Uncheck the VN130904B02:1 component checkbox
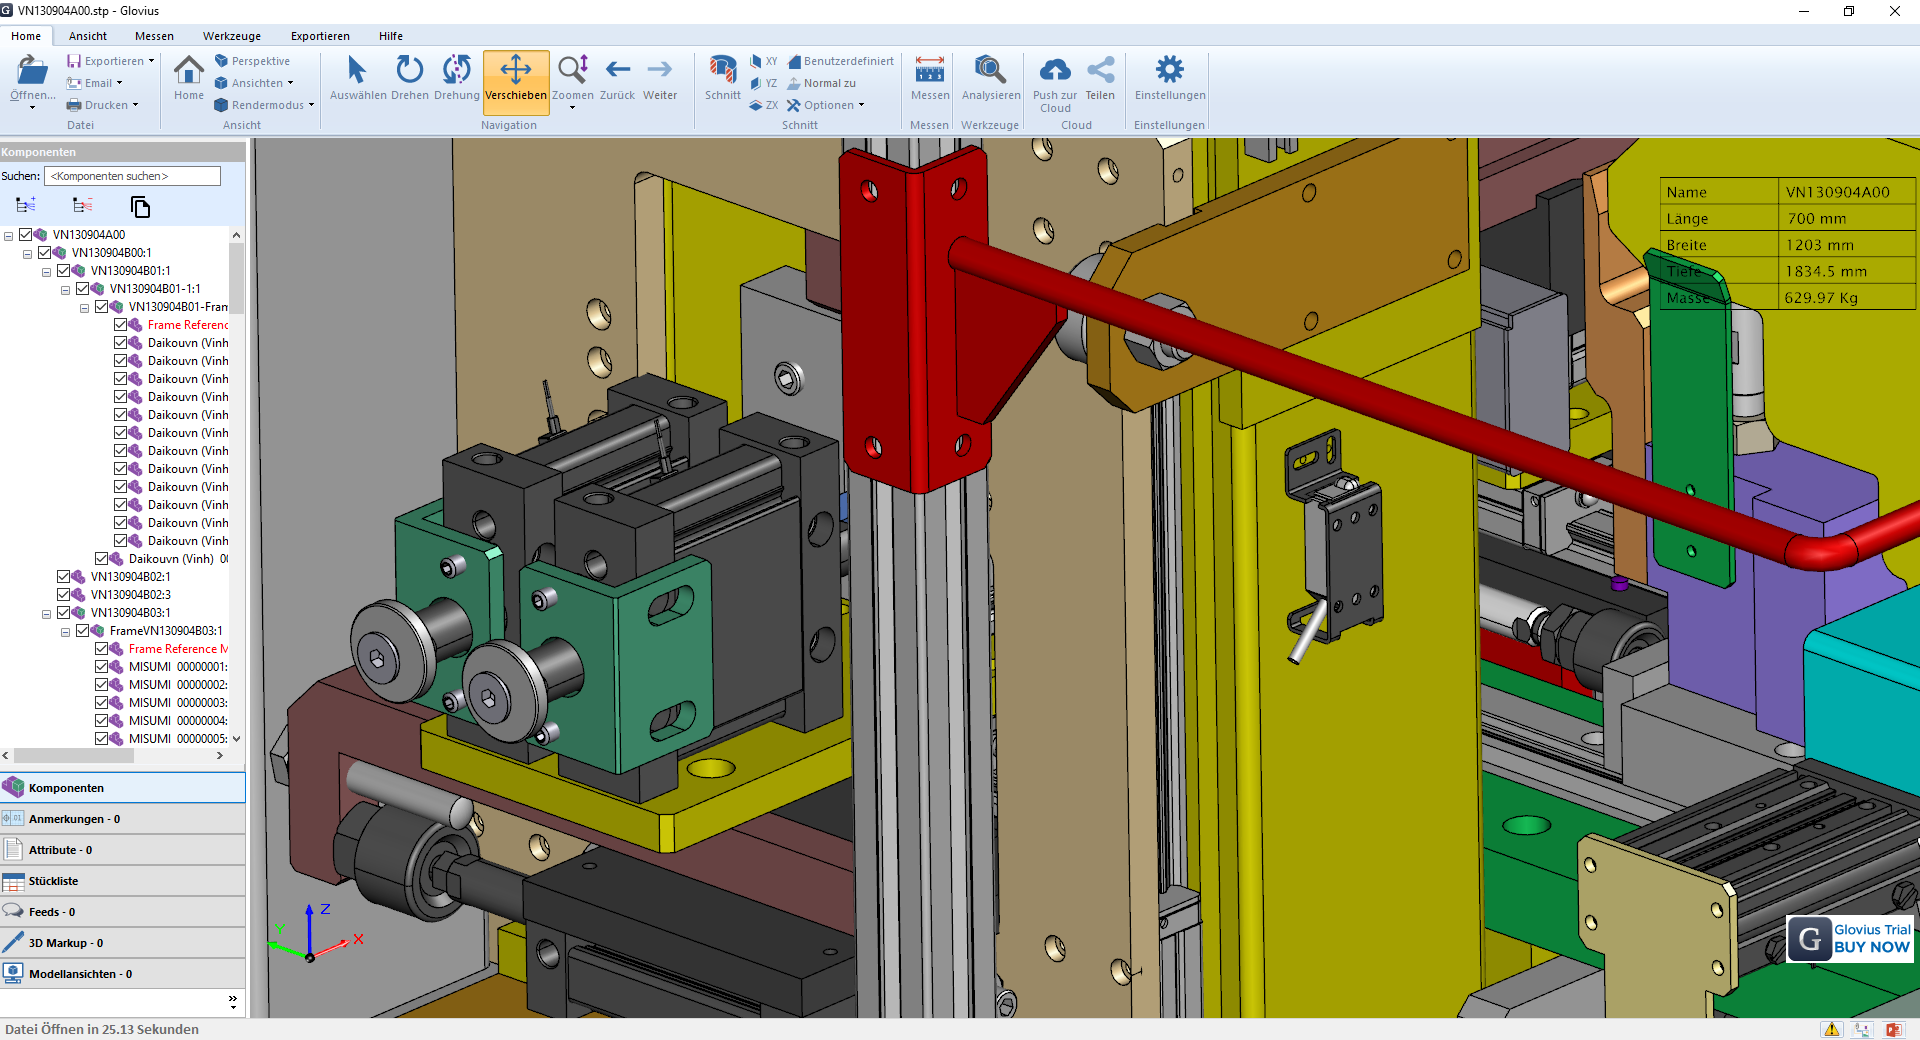 (x=64, y=576)
